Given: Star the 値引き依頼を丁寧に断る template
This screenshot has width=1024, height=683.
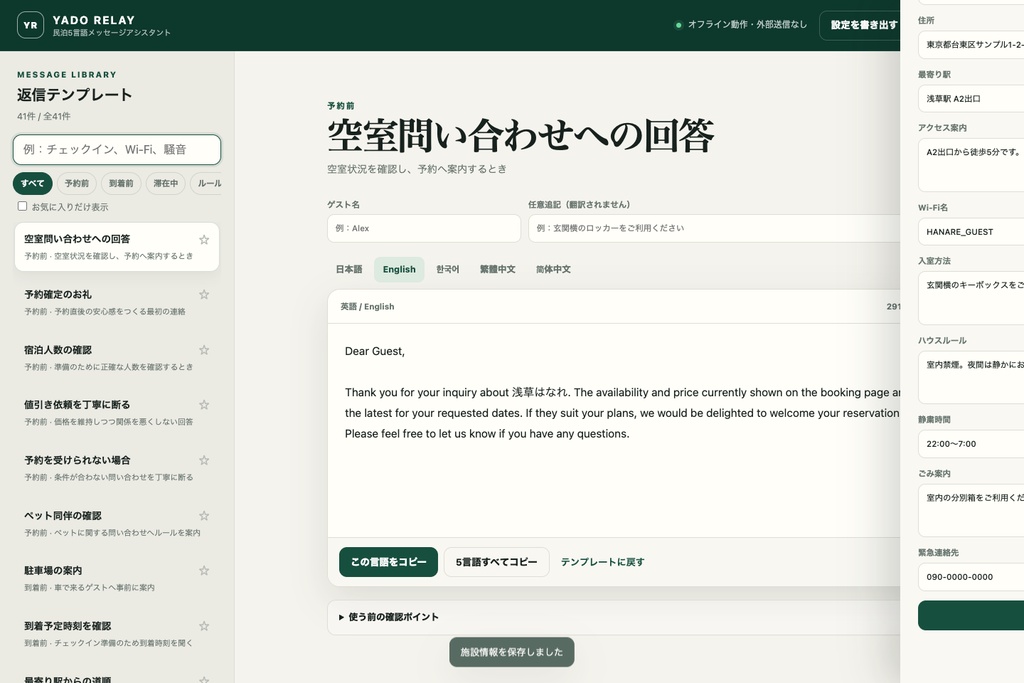Looking at the screenshot, I should (204, 405).
